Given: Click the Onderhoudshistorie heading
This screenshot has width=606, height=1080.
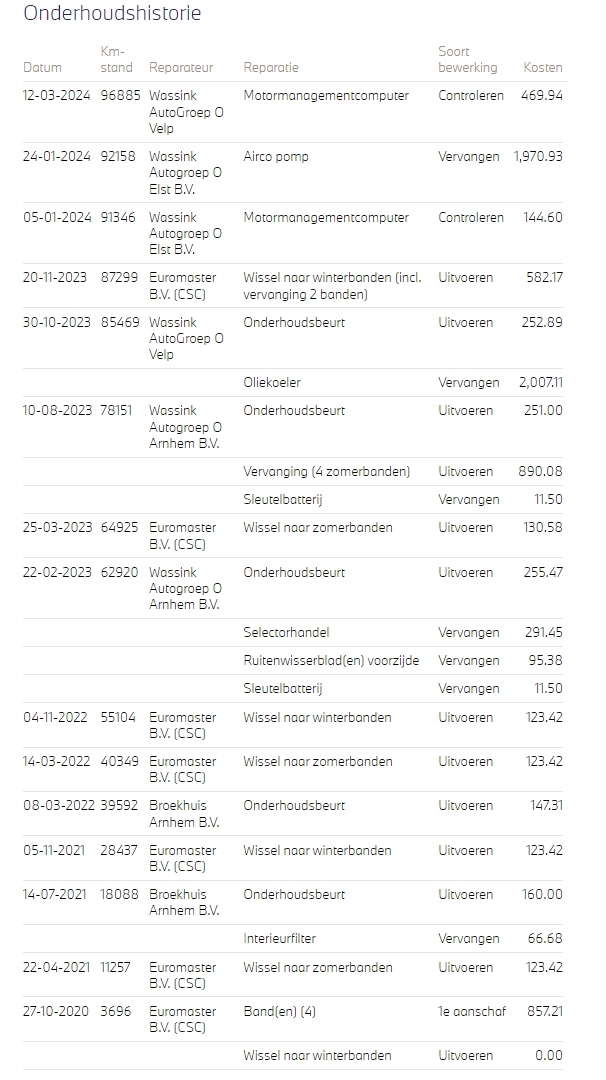Looking at the screenshot, I should (112, 14).
